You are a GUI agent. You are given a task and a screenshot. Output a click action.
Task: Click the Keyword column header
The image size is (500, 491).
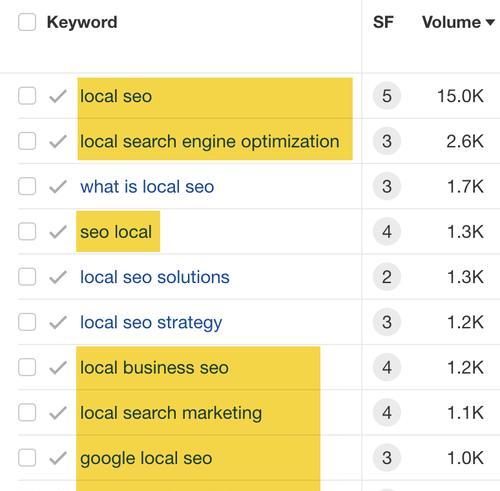pos(82,22)
